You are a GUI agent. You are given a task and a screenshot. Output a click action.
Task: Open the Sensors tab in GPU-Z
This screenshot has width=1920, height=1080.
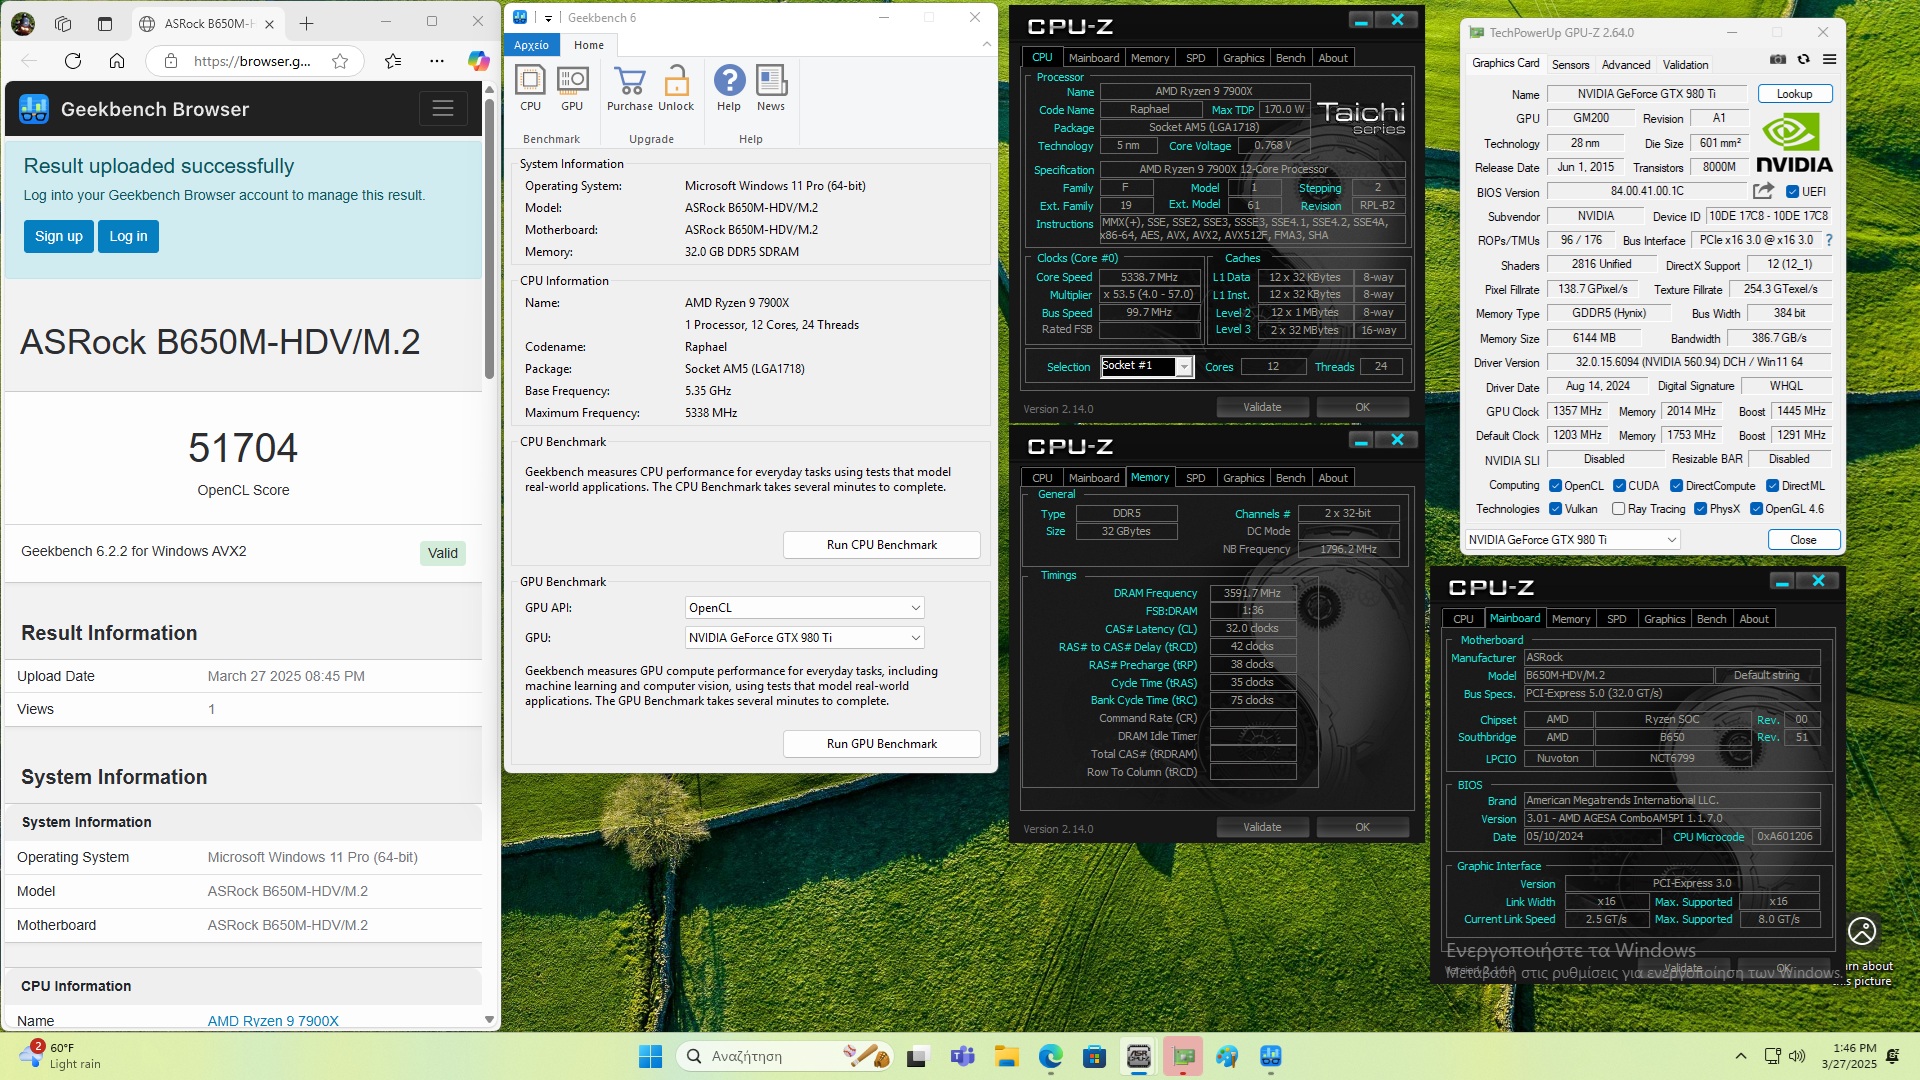(x=1570, y=65)
